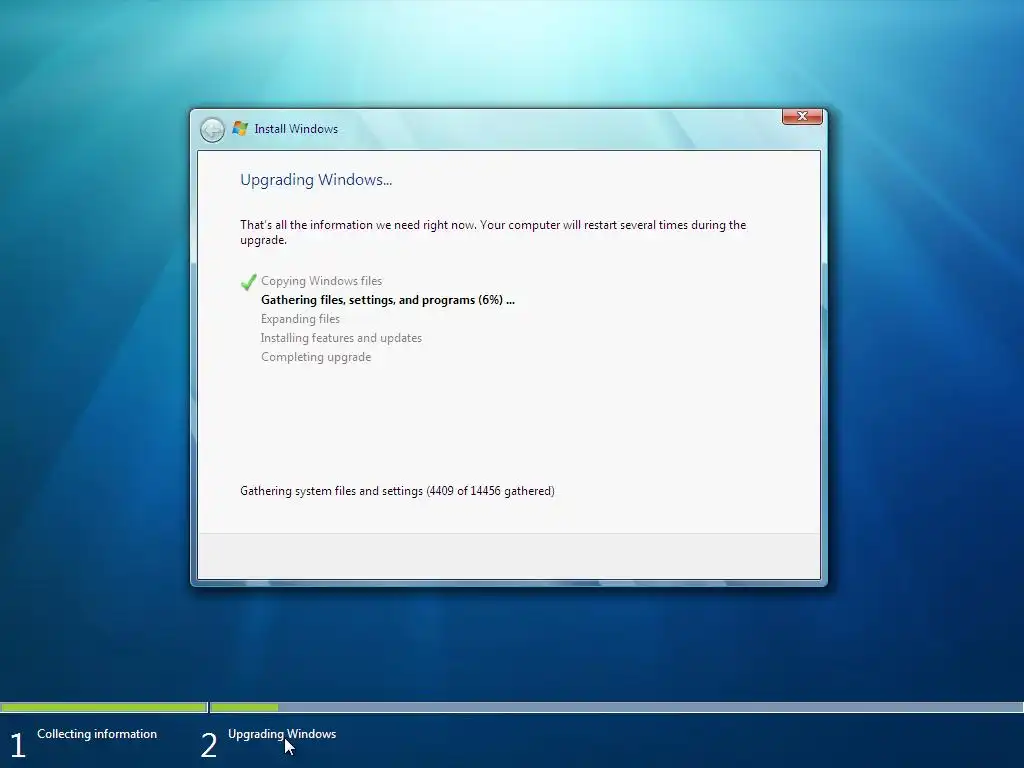
Task: Click the stage number 1 at bottom
Action: point(18,745)
